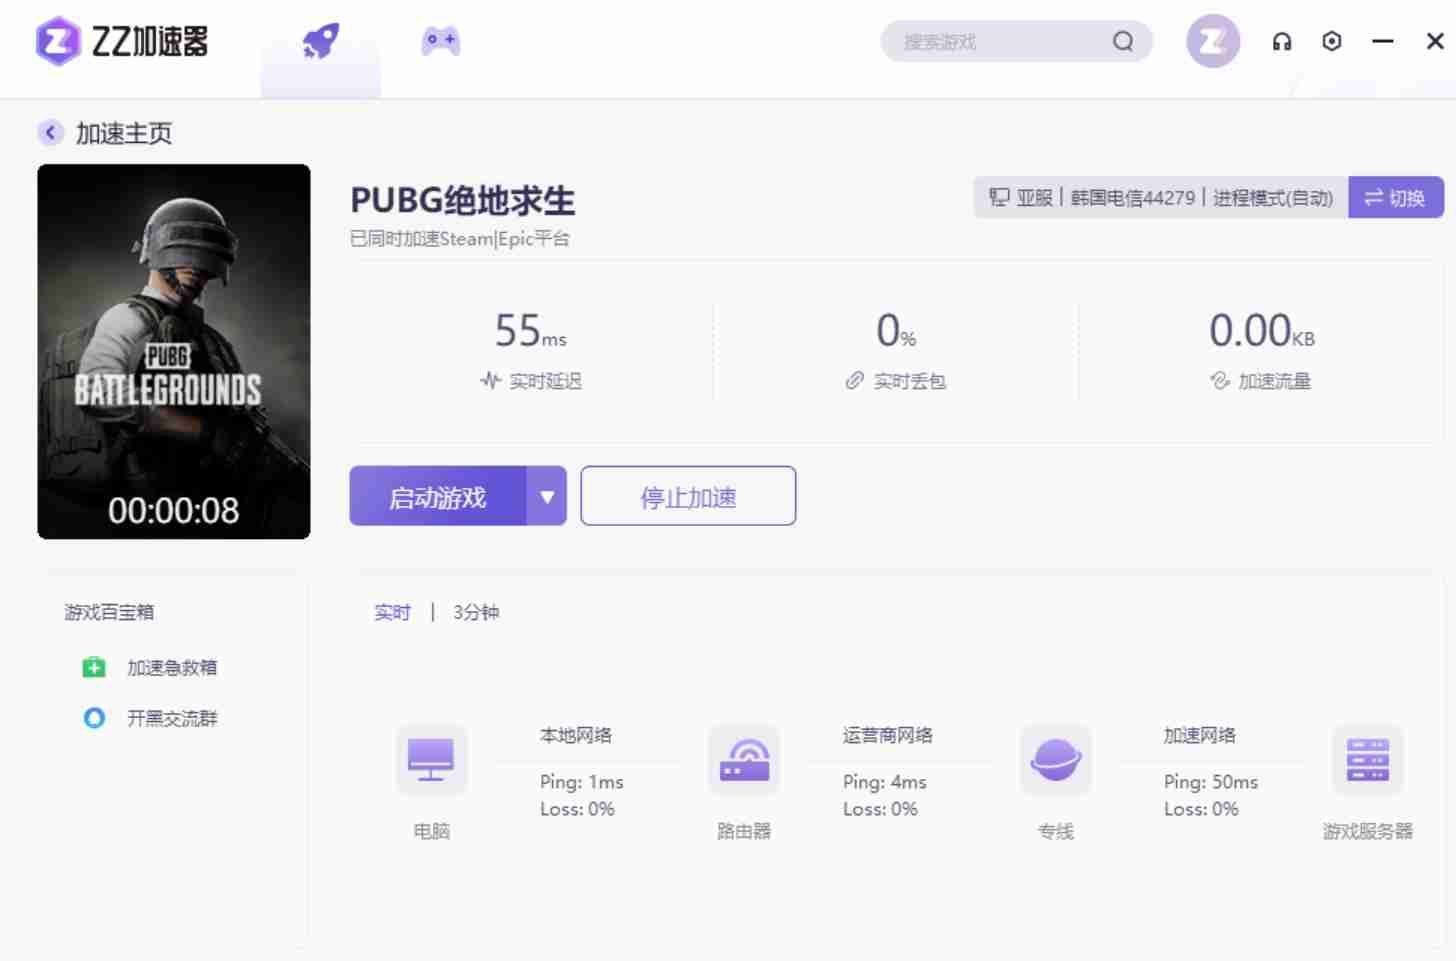Click the 0.00KB traffic value
The height and width of the screenshot is (961, 1456).
point(1262,330)
